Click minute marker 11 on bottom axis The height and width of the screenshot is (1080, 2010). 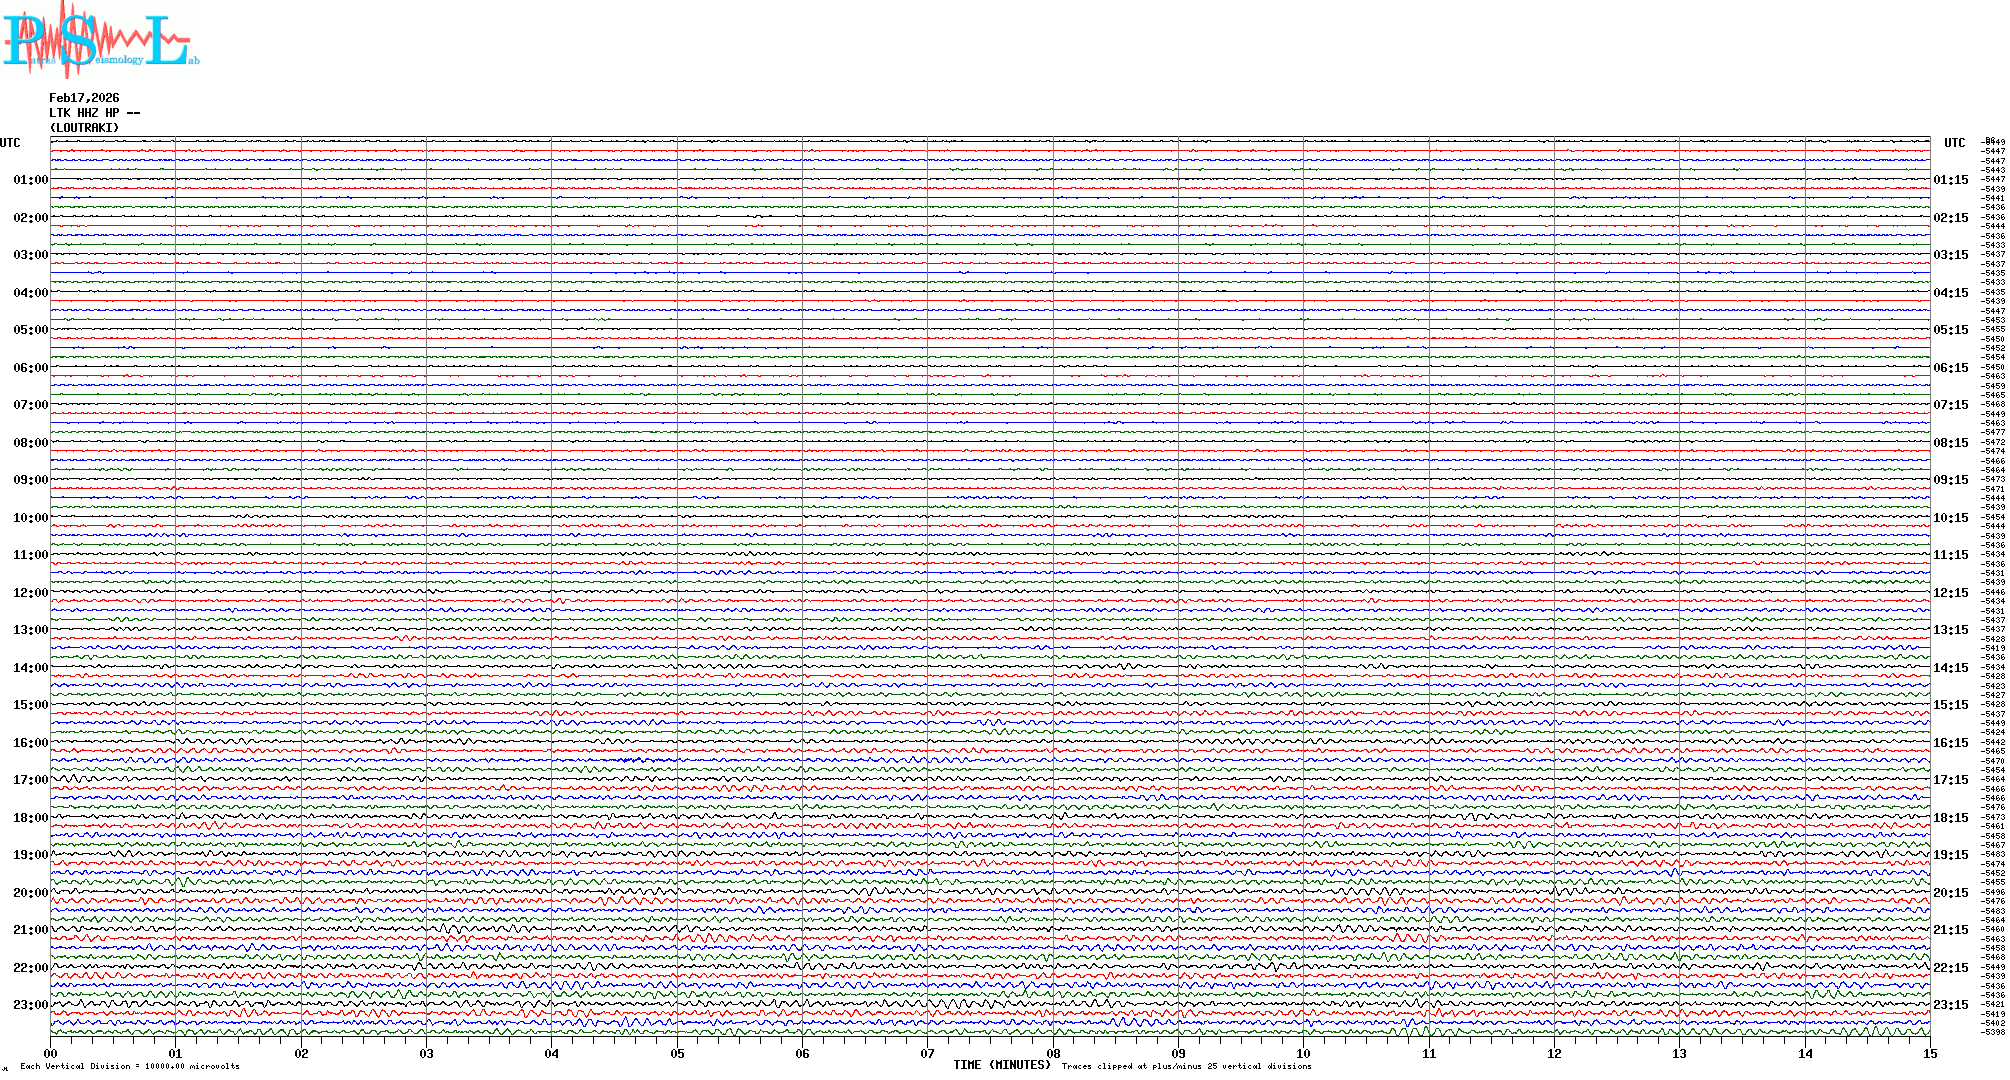pyautogui.click(x=1429, y=1053)
